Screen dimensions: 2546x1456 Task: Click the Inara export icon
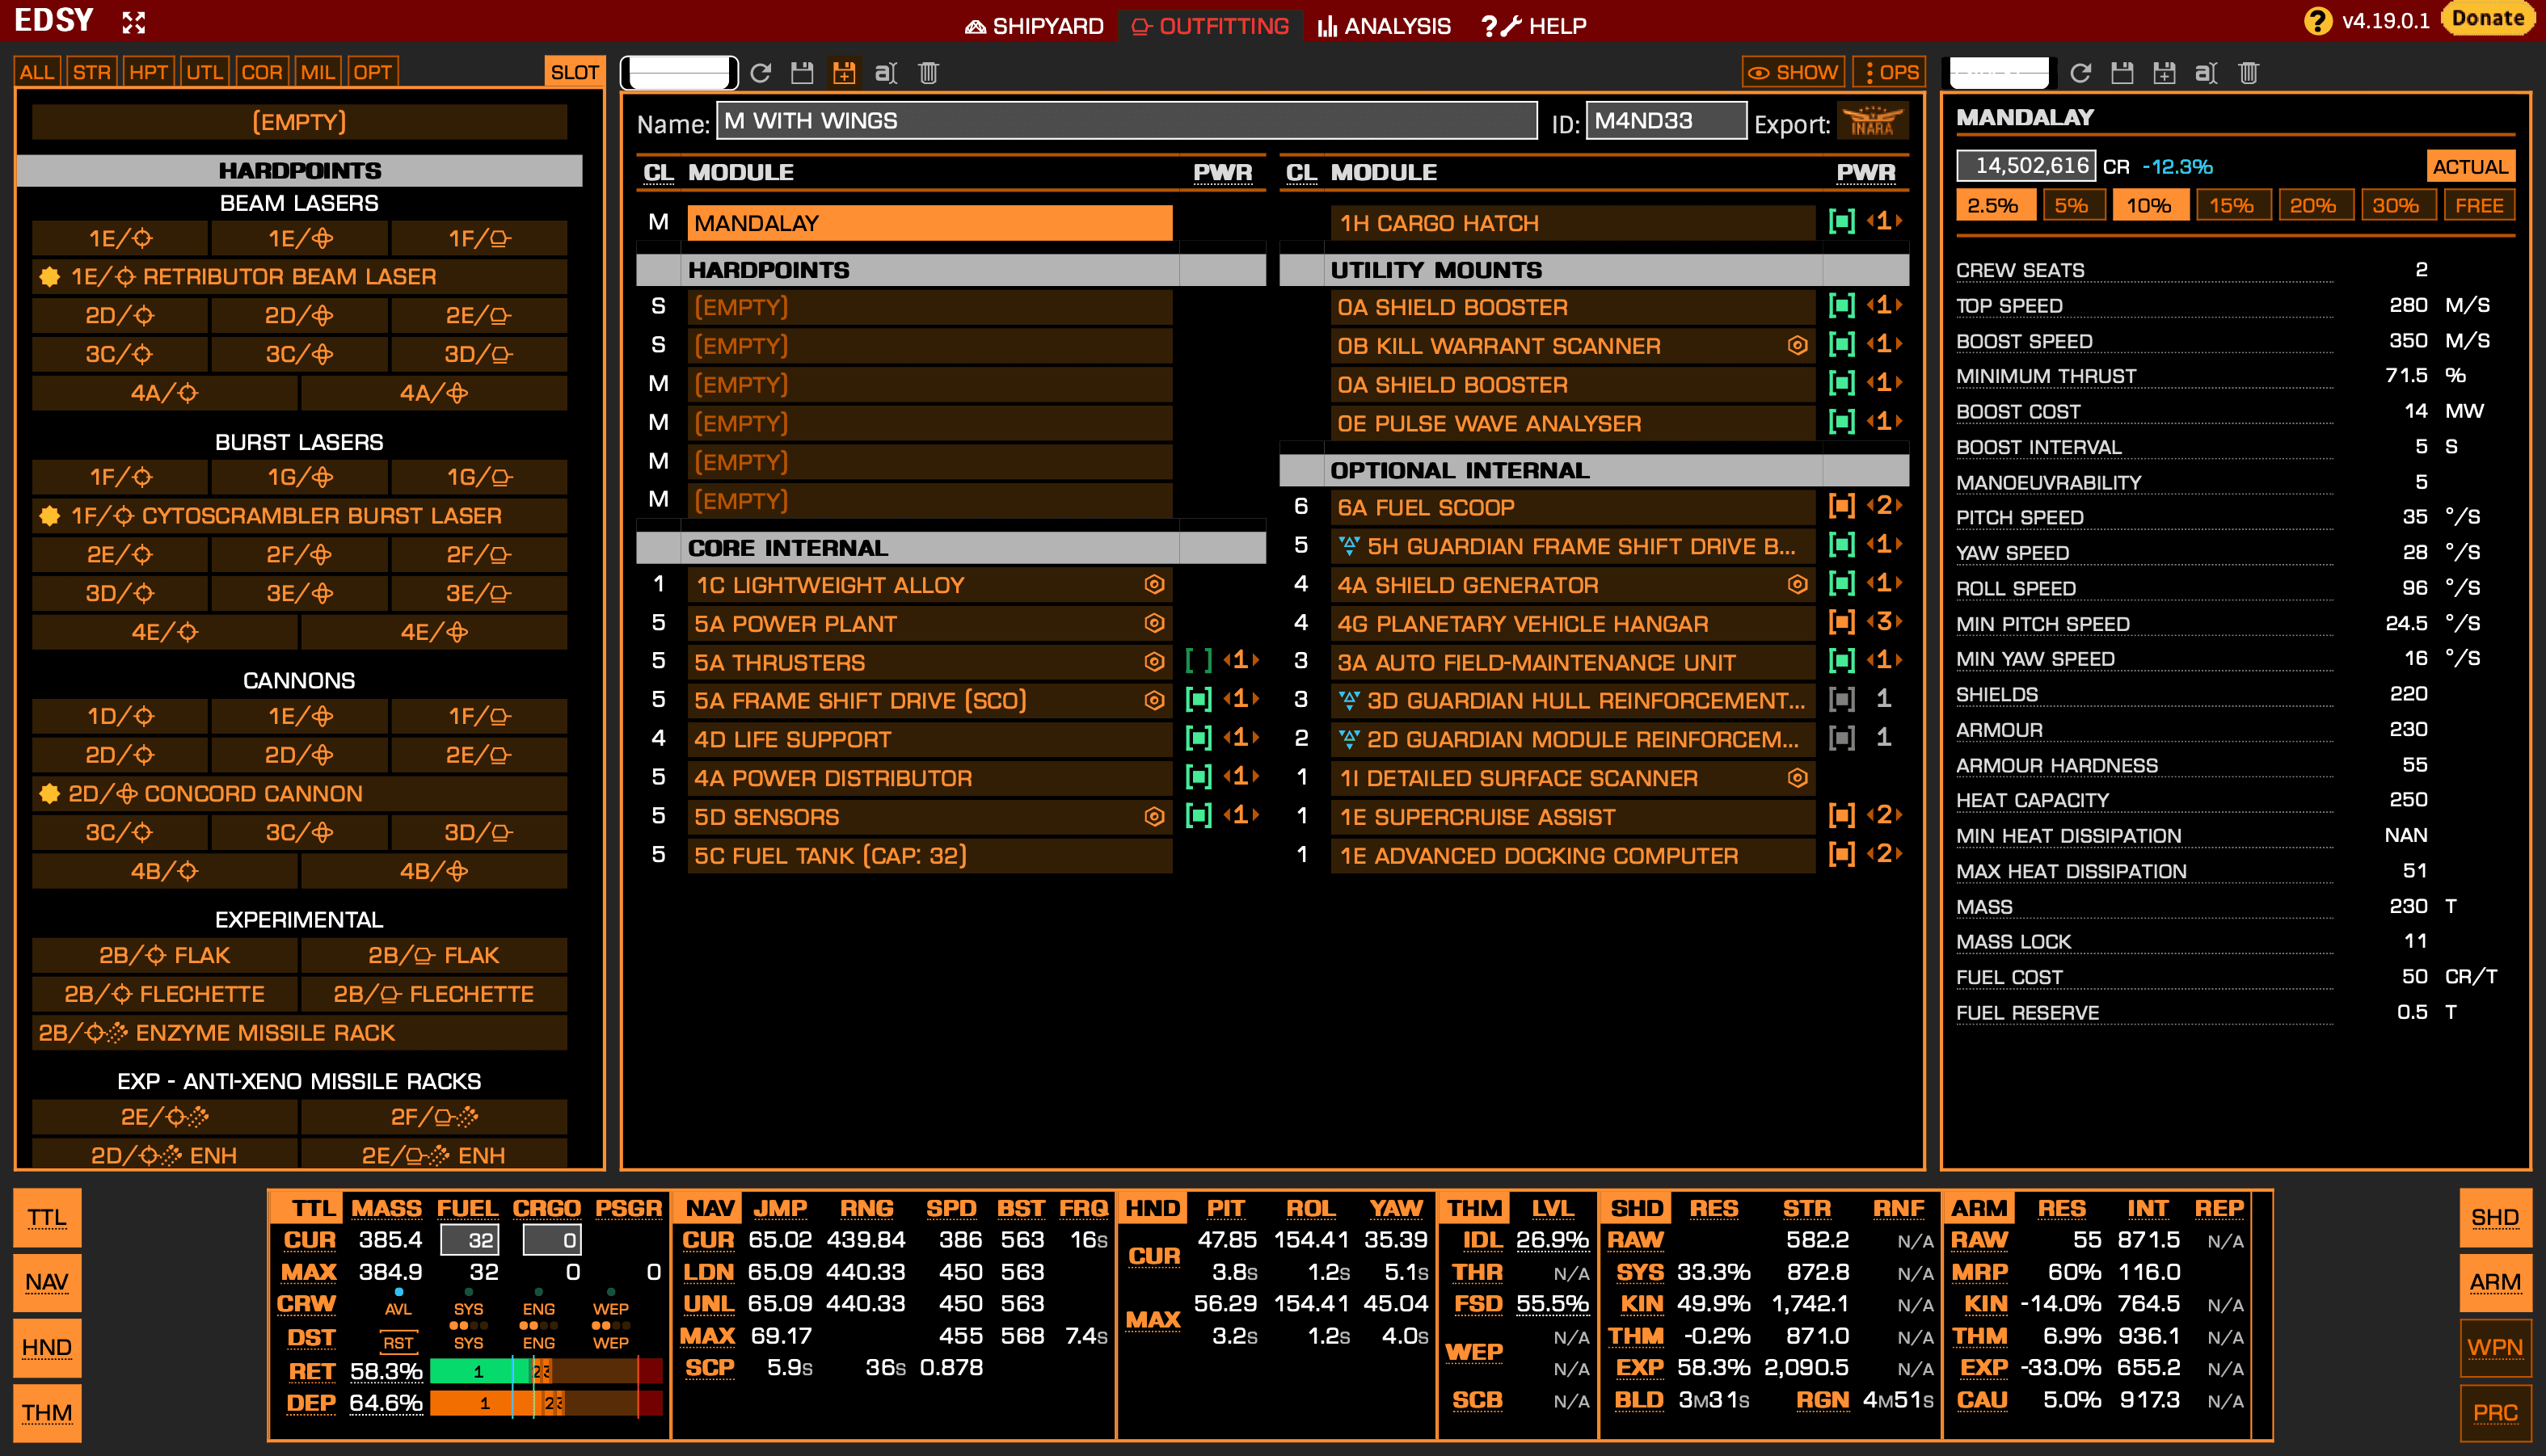tap(1872, 122)
